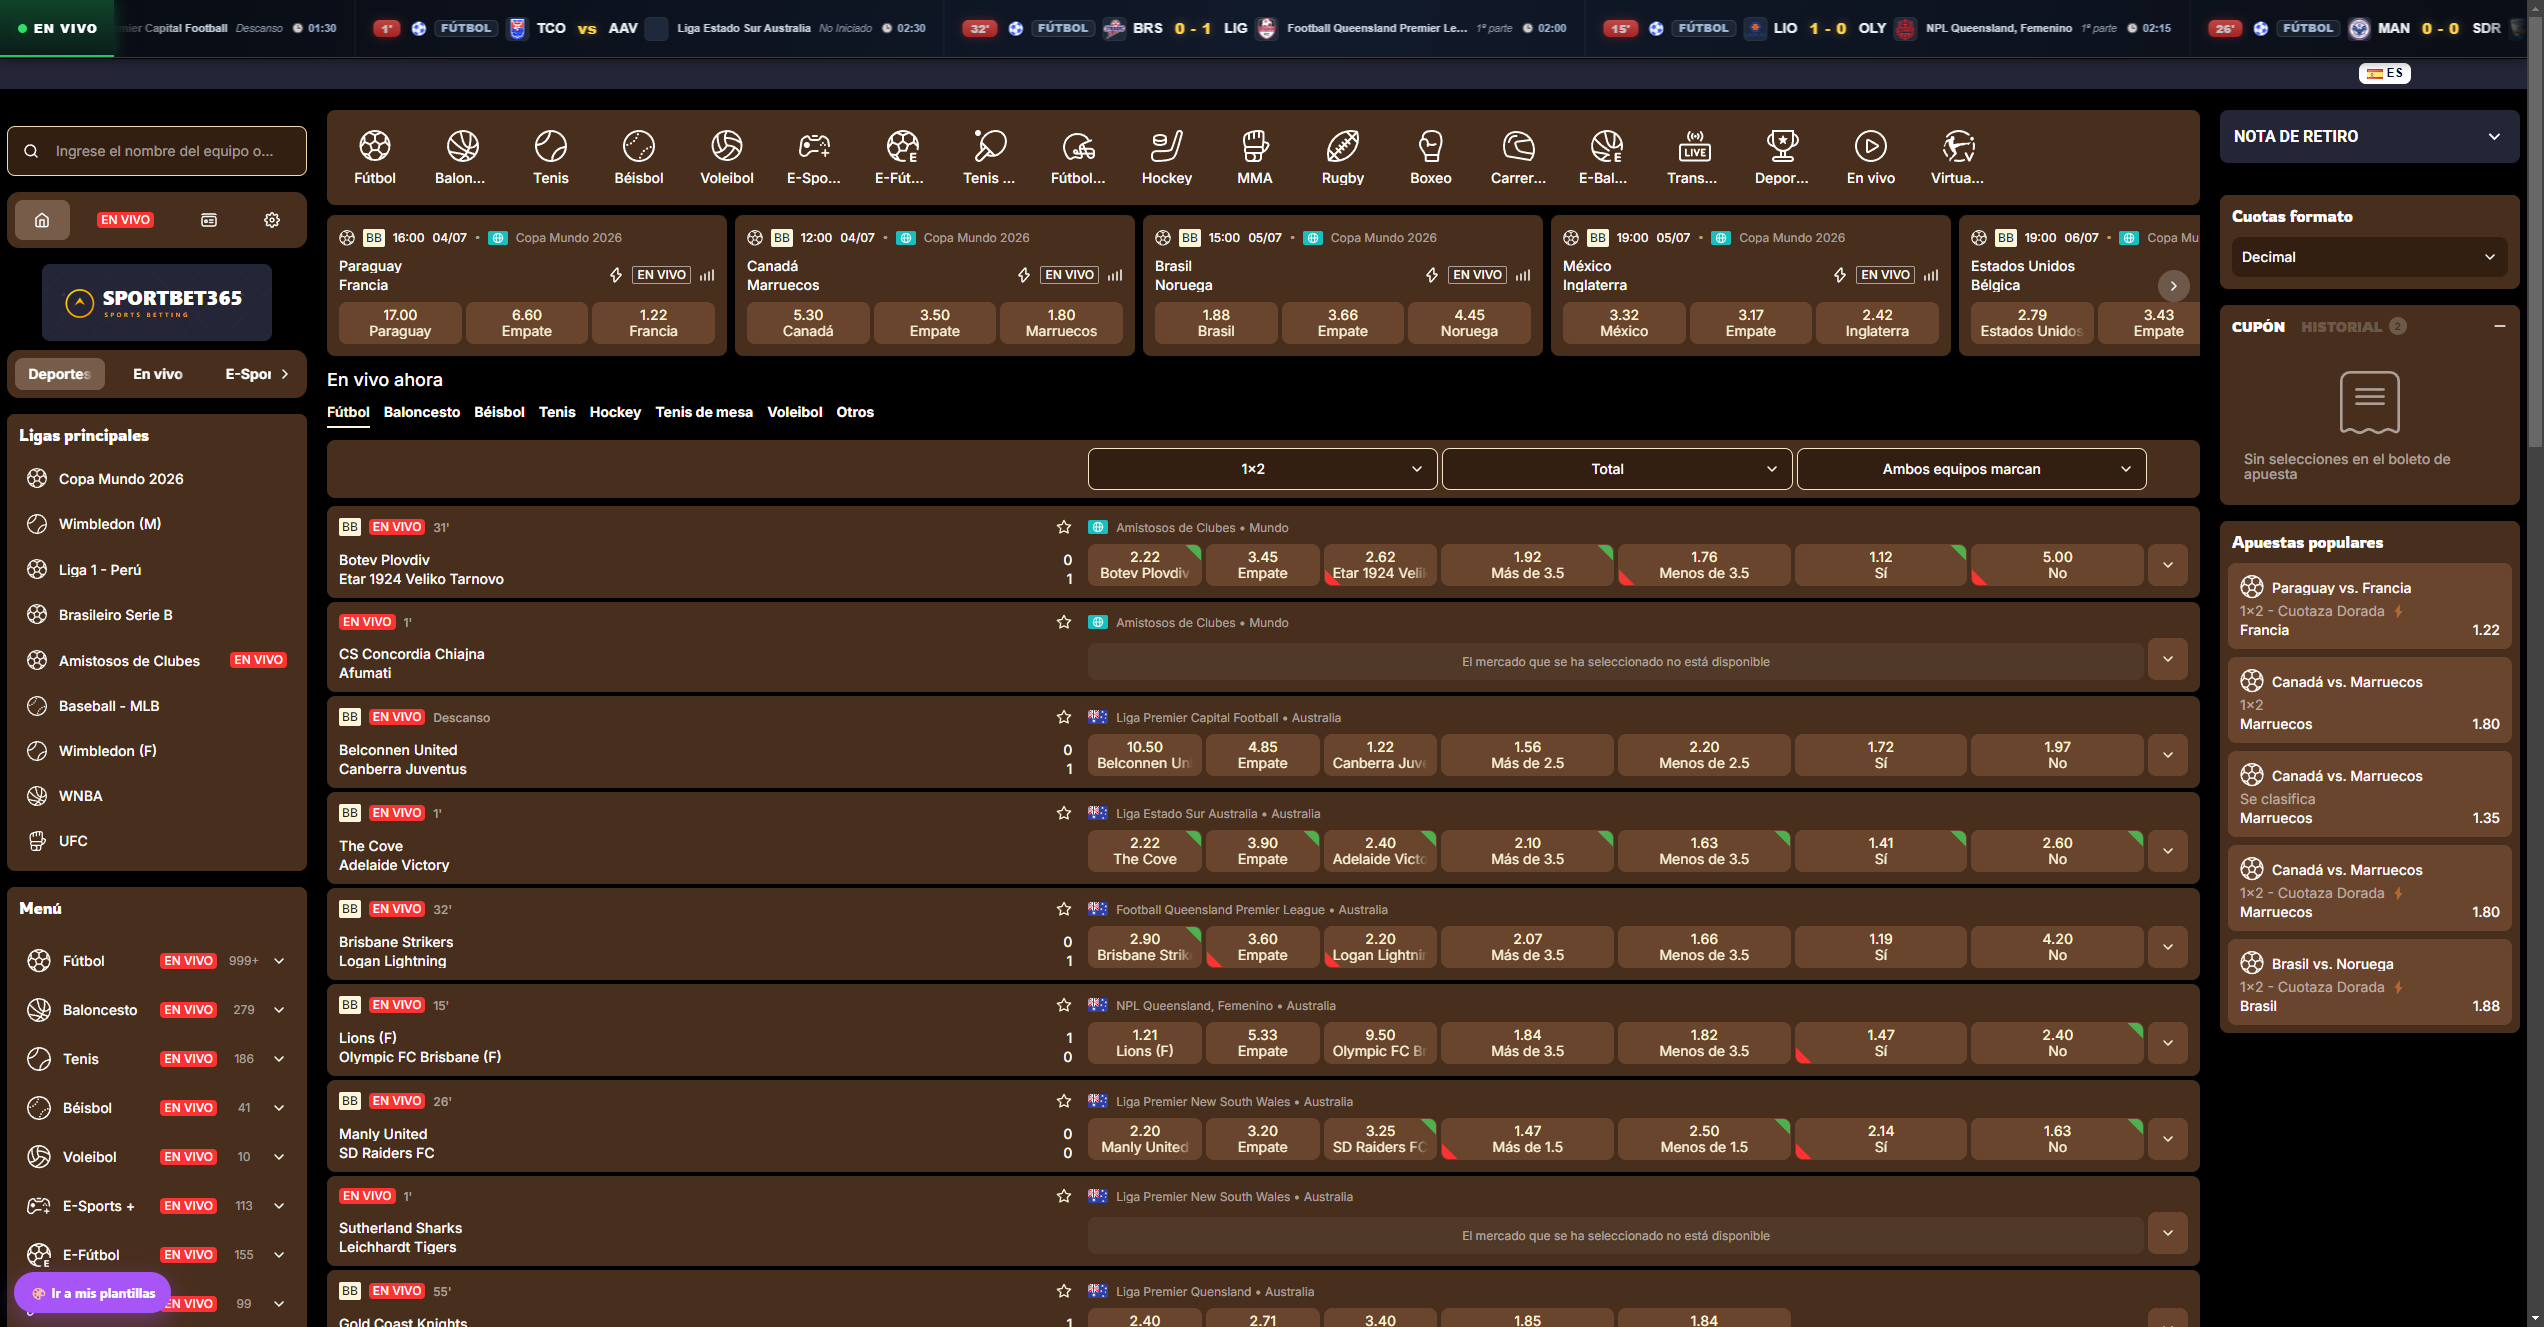
Task: Star the CS Concordia Chiajna match
Action: [1064, 622]
